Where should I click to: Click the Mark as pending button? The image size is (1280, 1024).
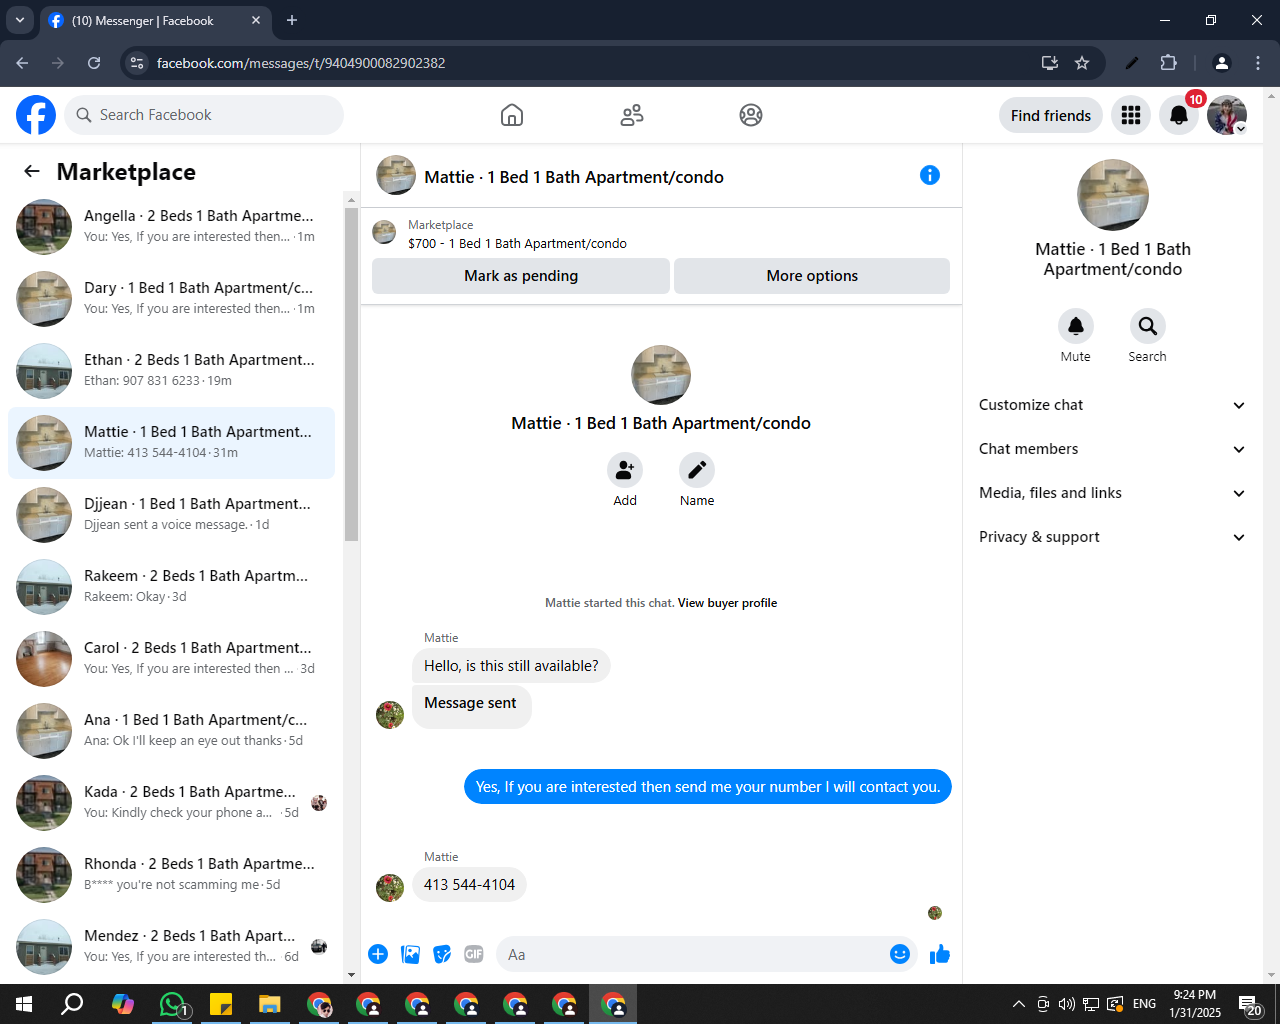coord(521,276)
